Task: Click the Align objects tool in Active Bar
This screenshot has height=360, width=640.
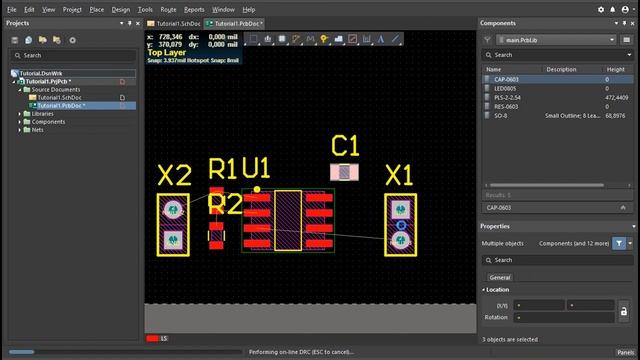Action: (268, 39)
